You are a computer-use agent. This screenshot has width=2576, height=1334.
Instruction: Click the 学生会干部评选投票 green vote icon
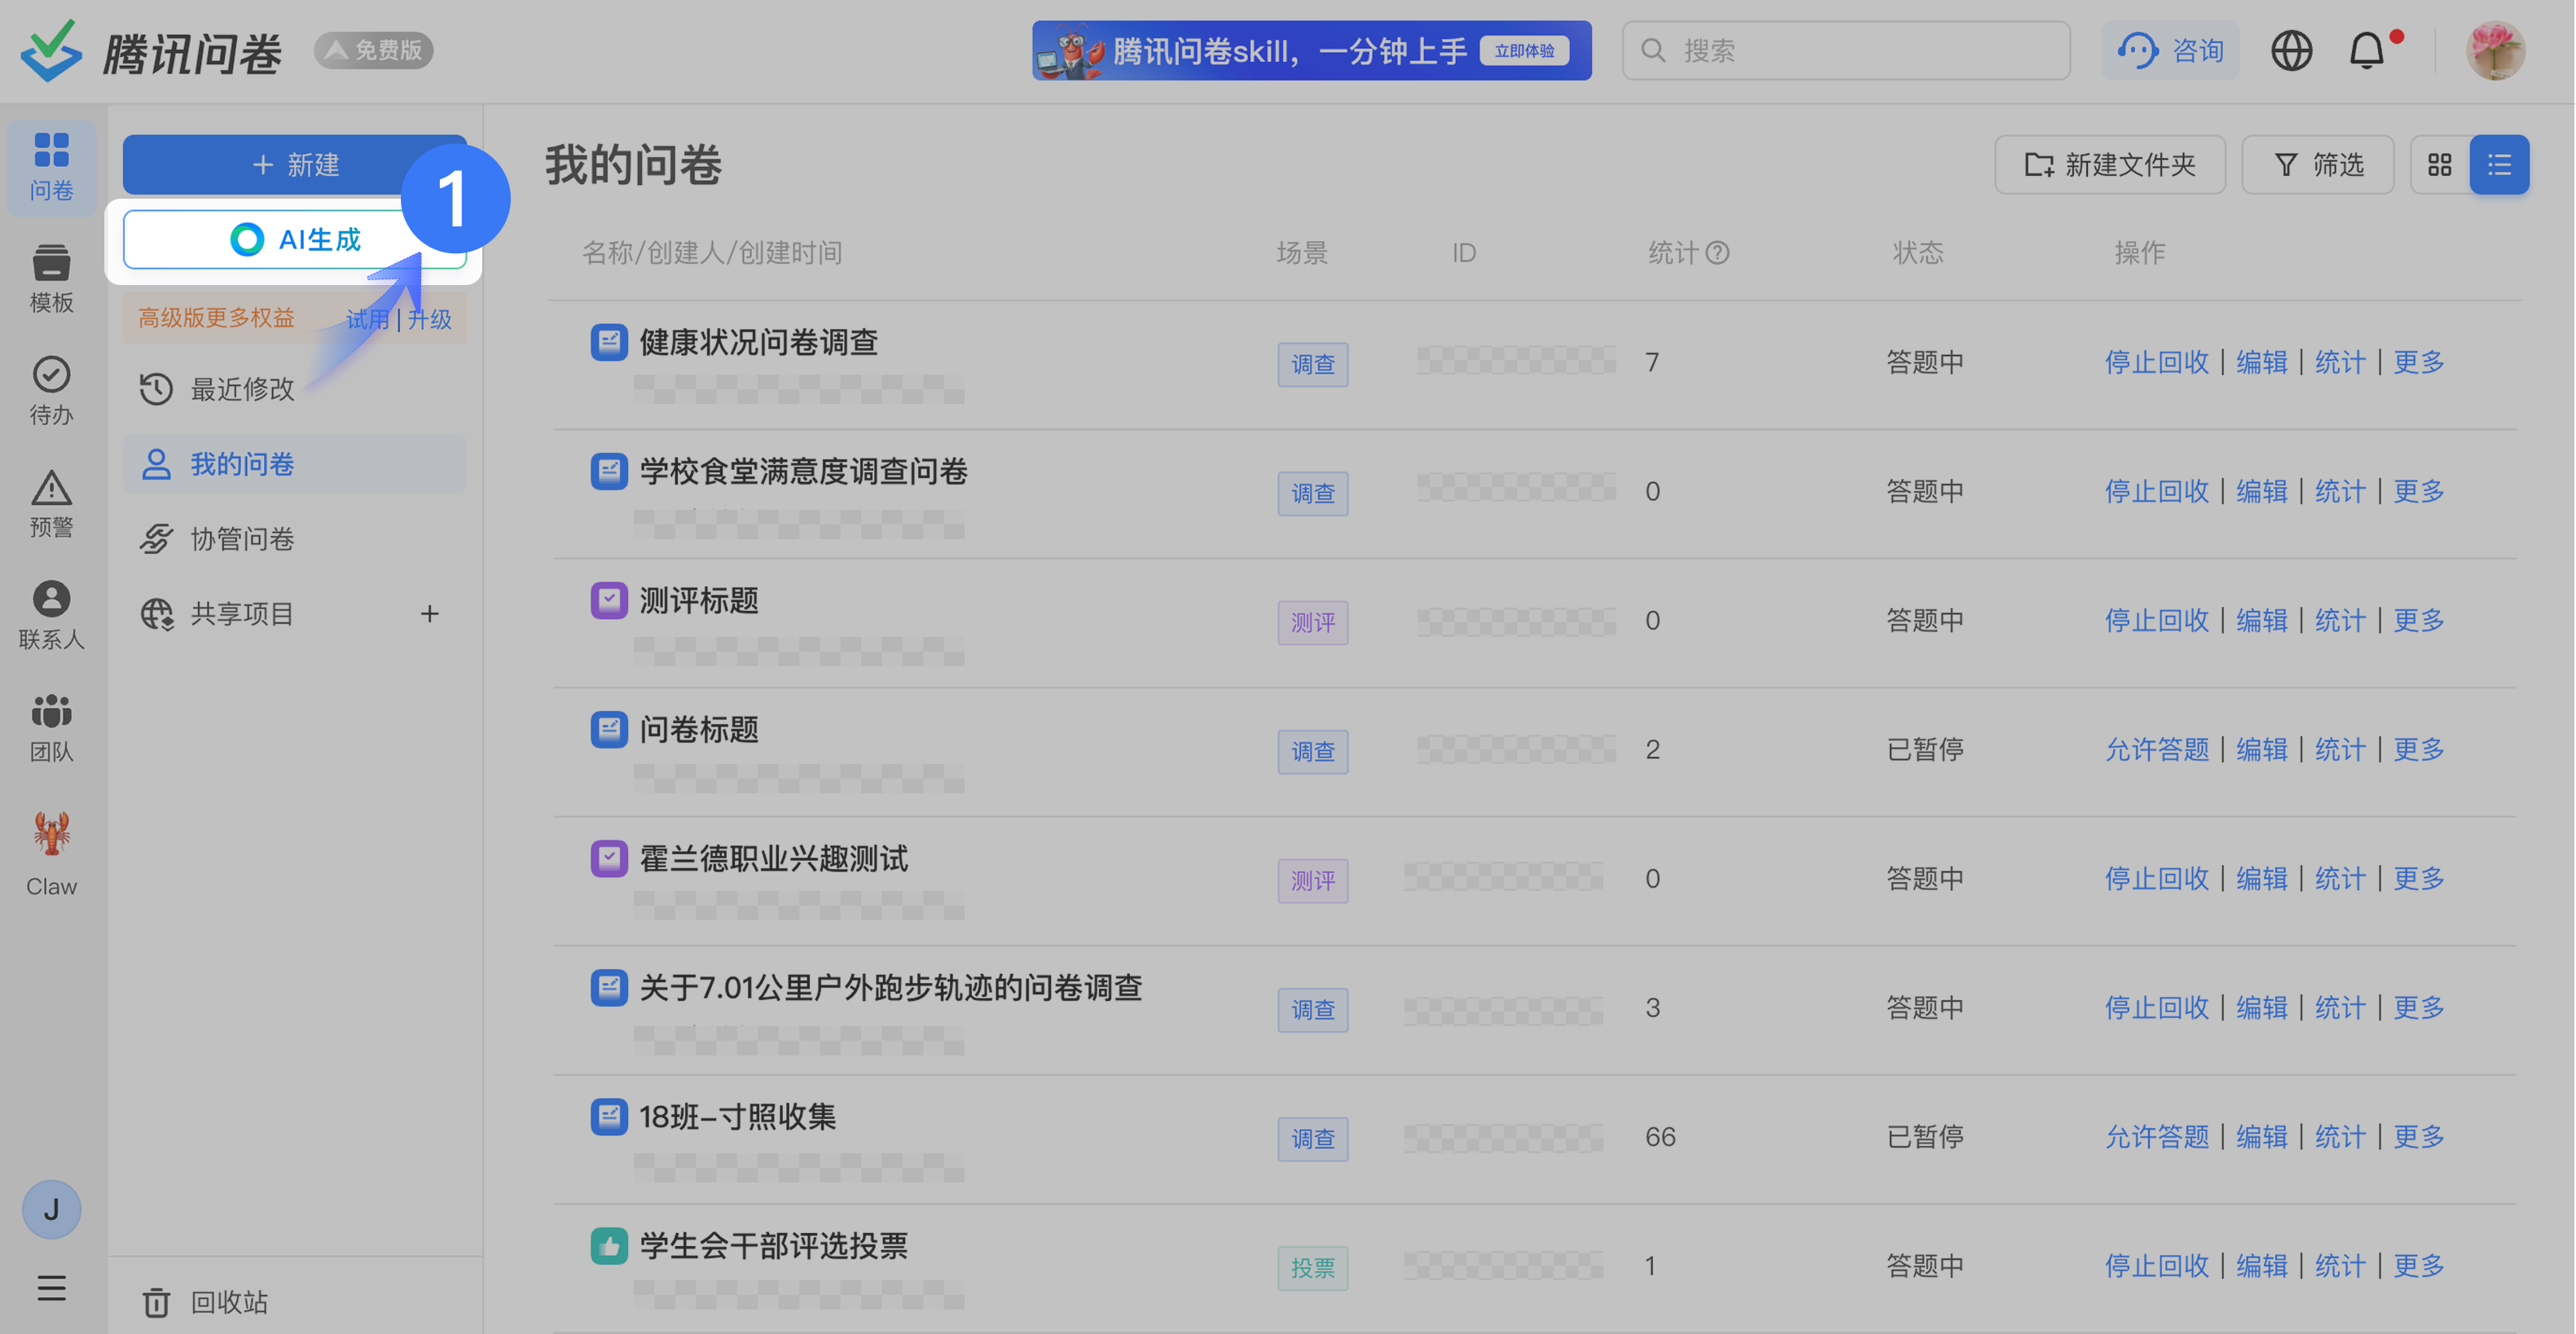pyautogui.click(x=608, y=1246)
